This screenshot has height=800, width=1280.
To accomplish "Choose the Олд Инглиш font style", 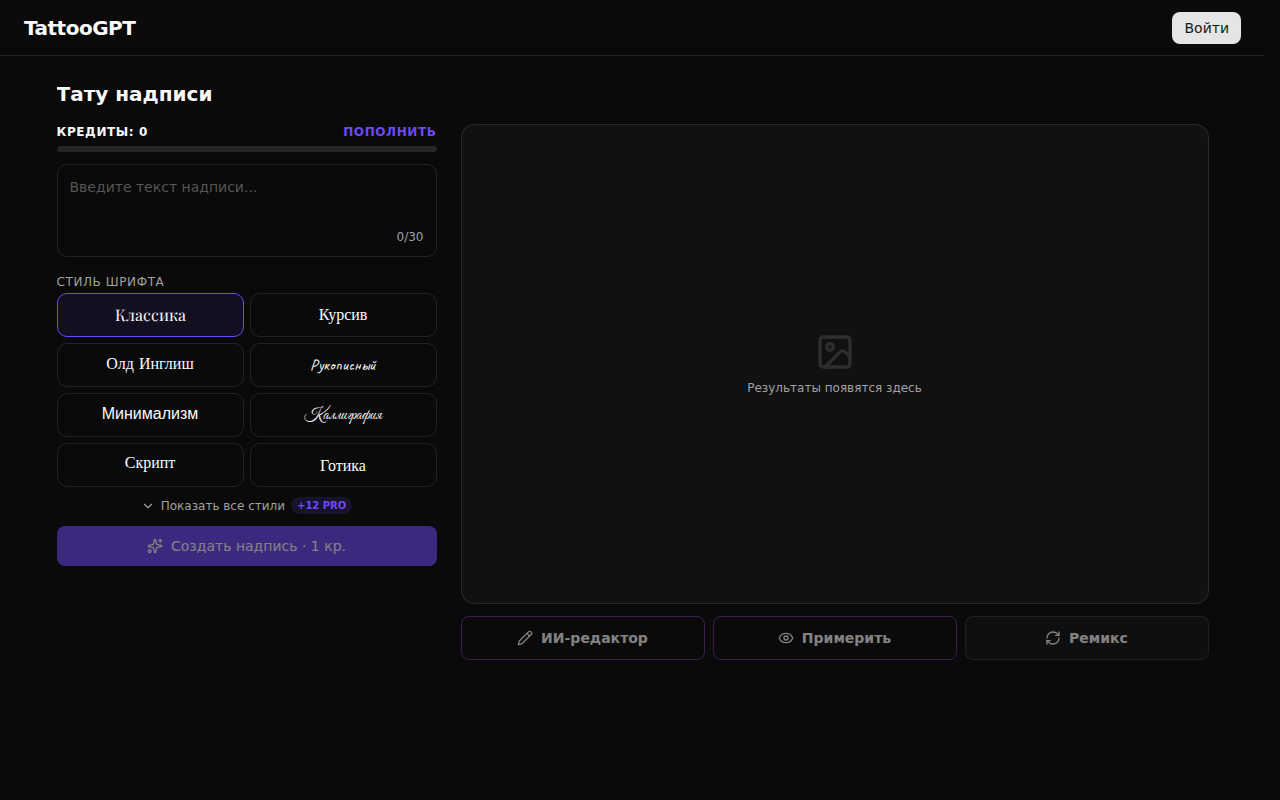I will (150, 365).
